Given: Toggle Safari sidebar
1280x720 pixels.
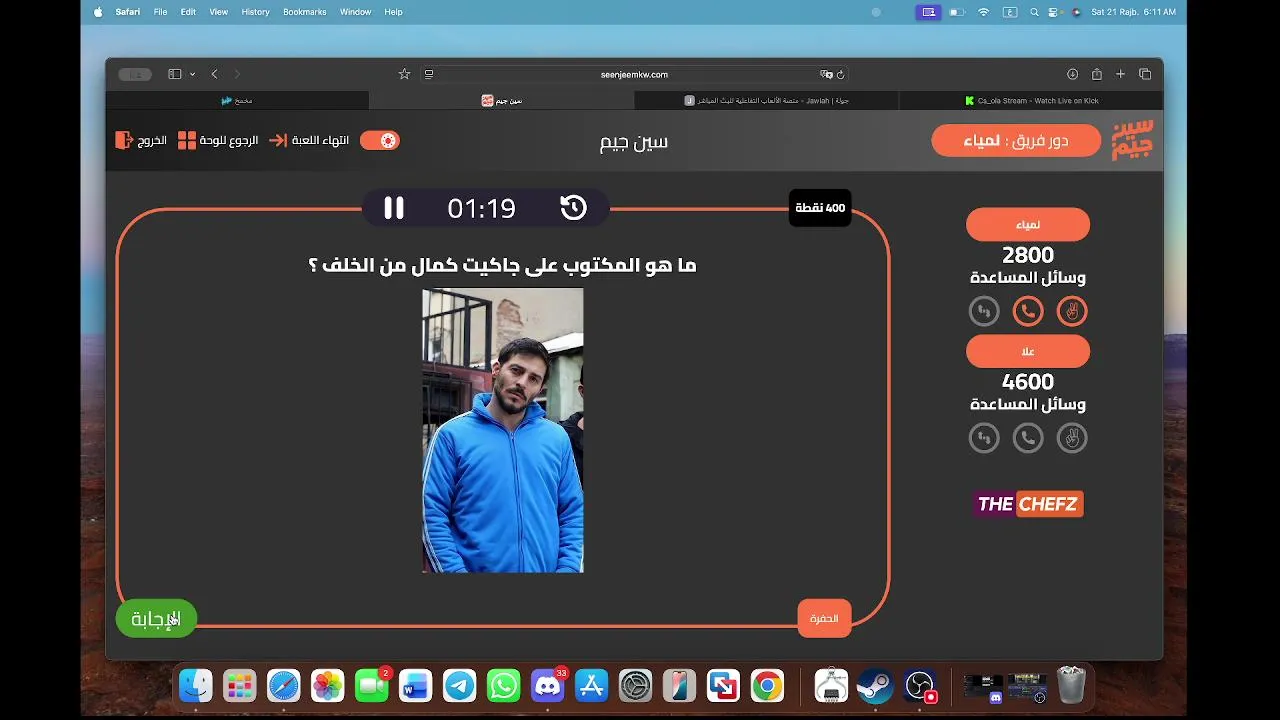Looking at the screenshot, I should [x=175, y=74].
